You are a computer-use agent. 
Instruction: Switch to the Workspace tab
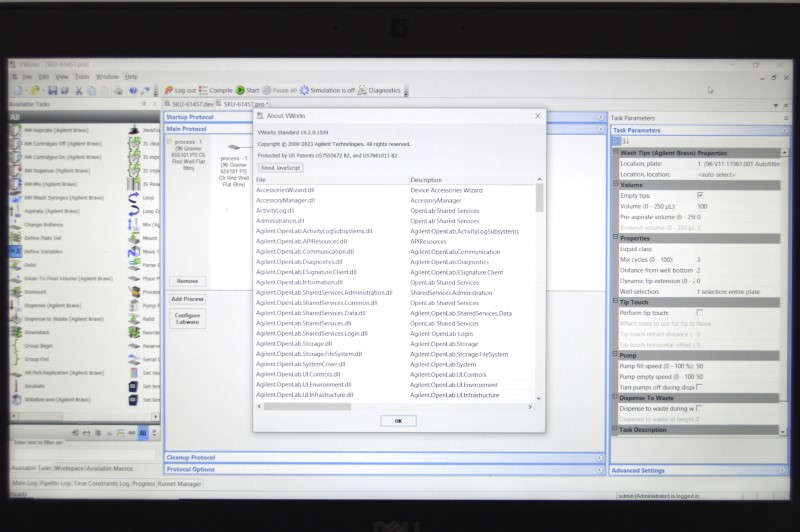(x=69, y=468)
